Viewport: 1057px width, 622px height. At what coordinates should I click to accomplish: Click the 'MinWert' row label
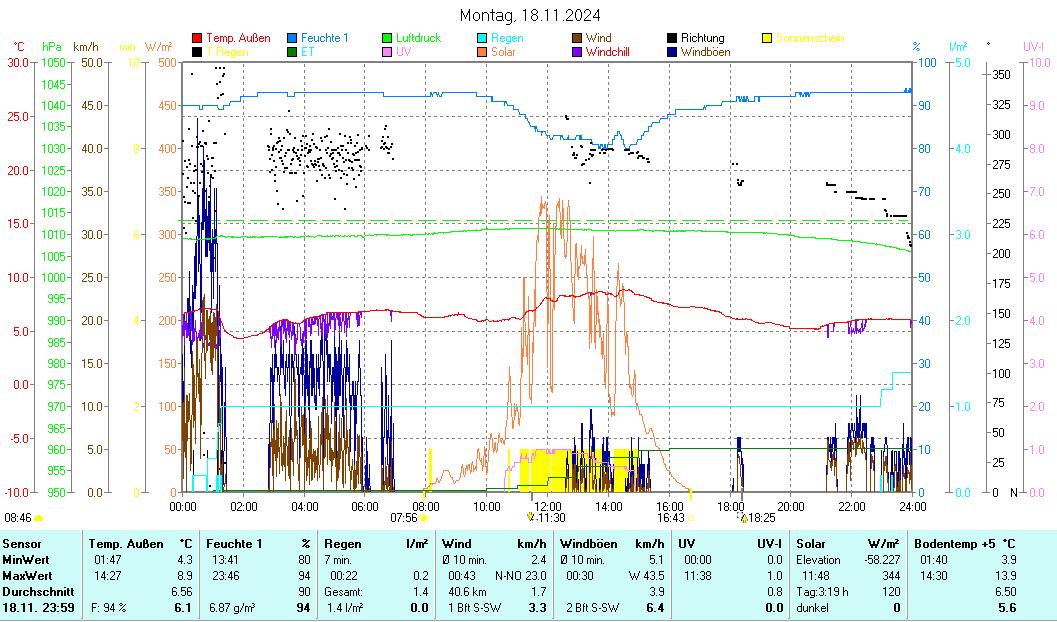26,560
